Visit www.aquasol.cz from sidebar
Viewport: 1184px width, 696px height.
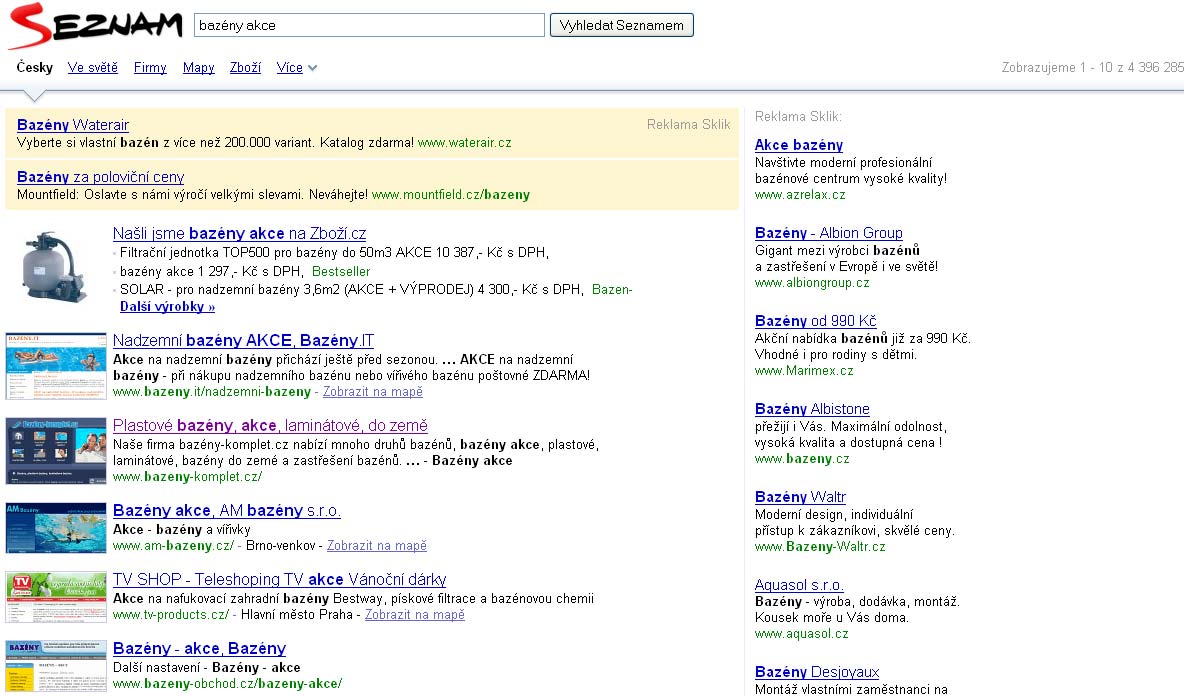coord(802,634)
